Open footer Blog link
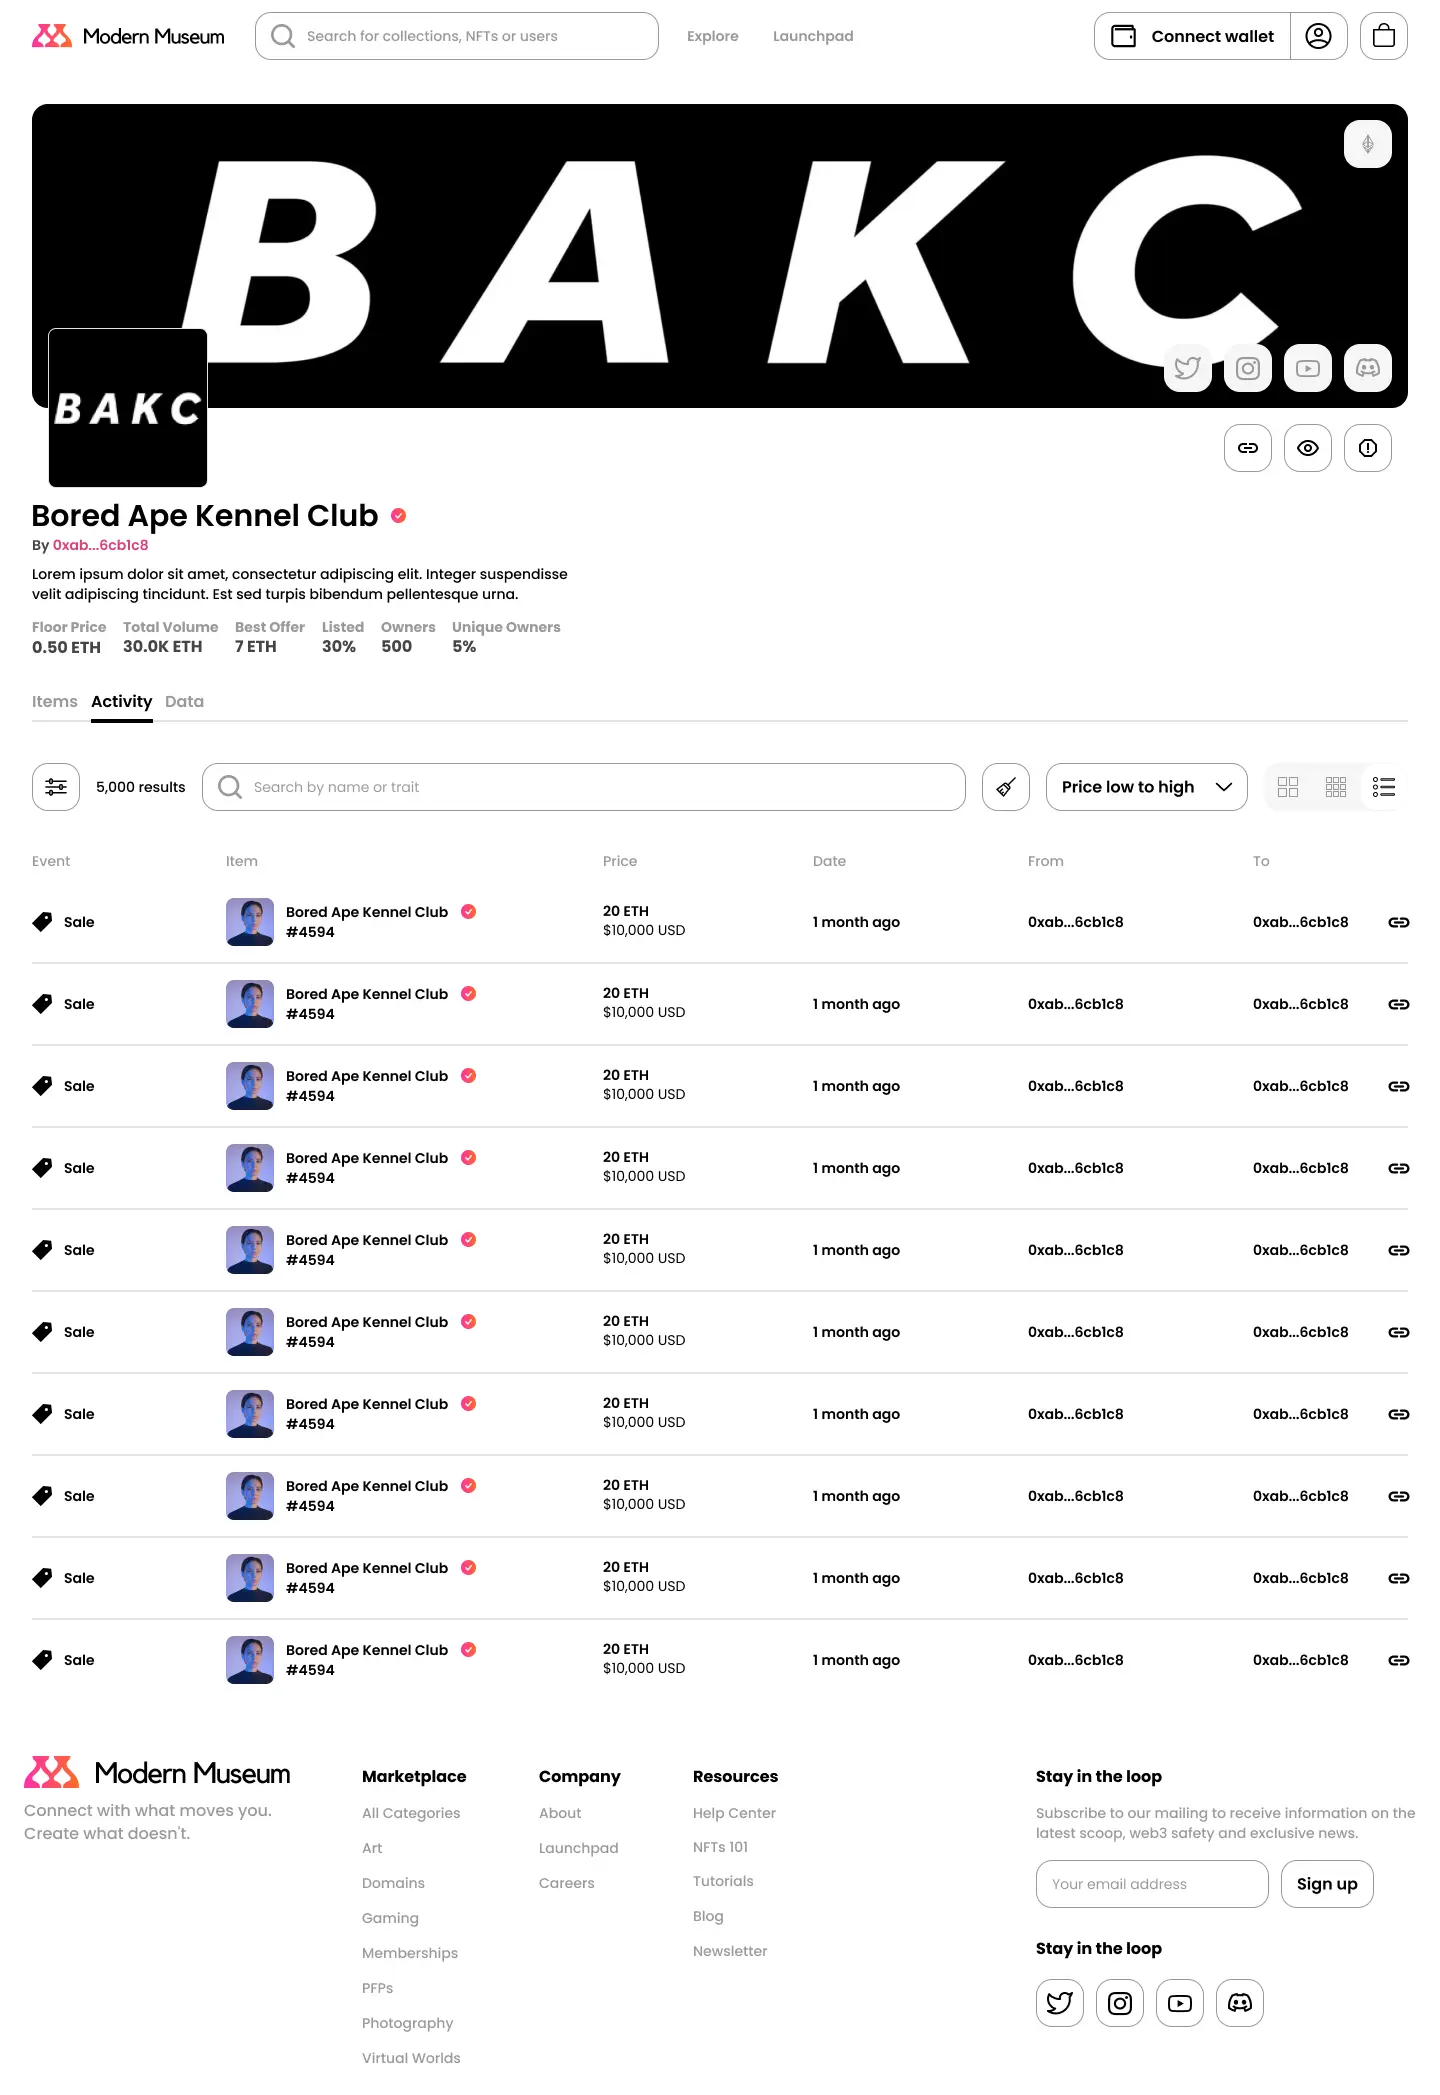The image size is (1440, 2095). tap(708, 1916)
